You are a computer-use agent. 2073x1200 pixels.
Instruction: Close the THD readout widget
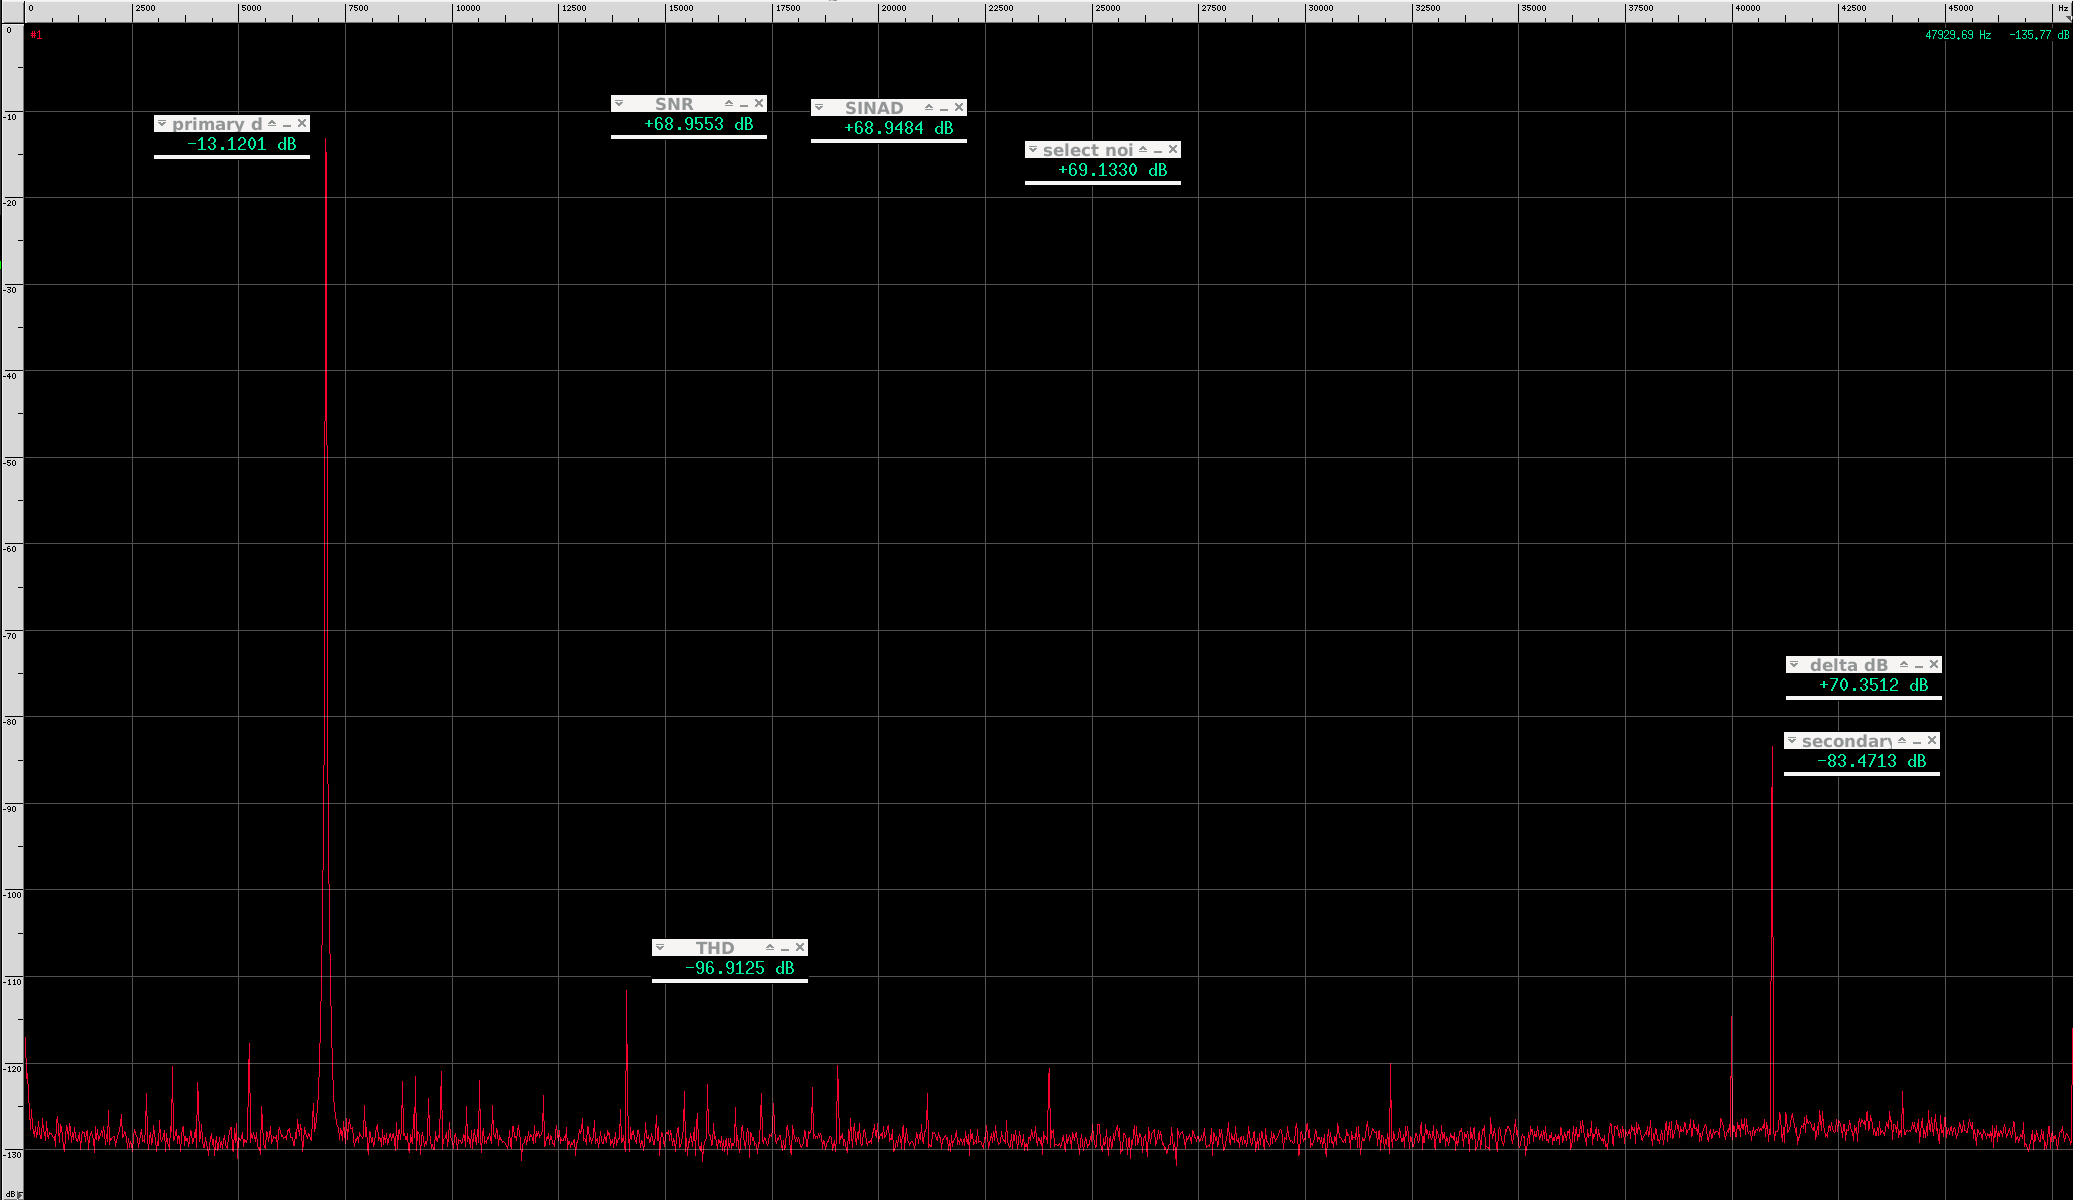pyautogui.click(x=800, y=948)
